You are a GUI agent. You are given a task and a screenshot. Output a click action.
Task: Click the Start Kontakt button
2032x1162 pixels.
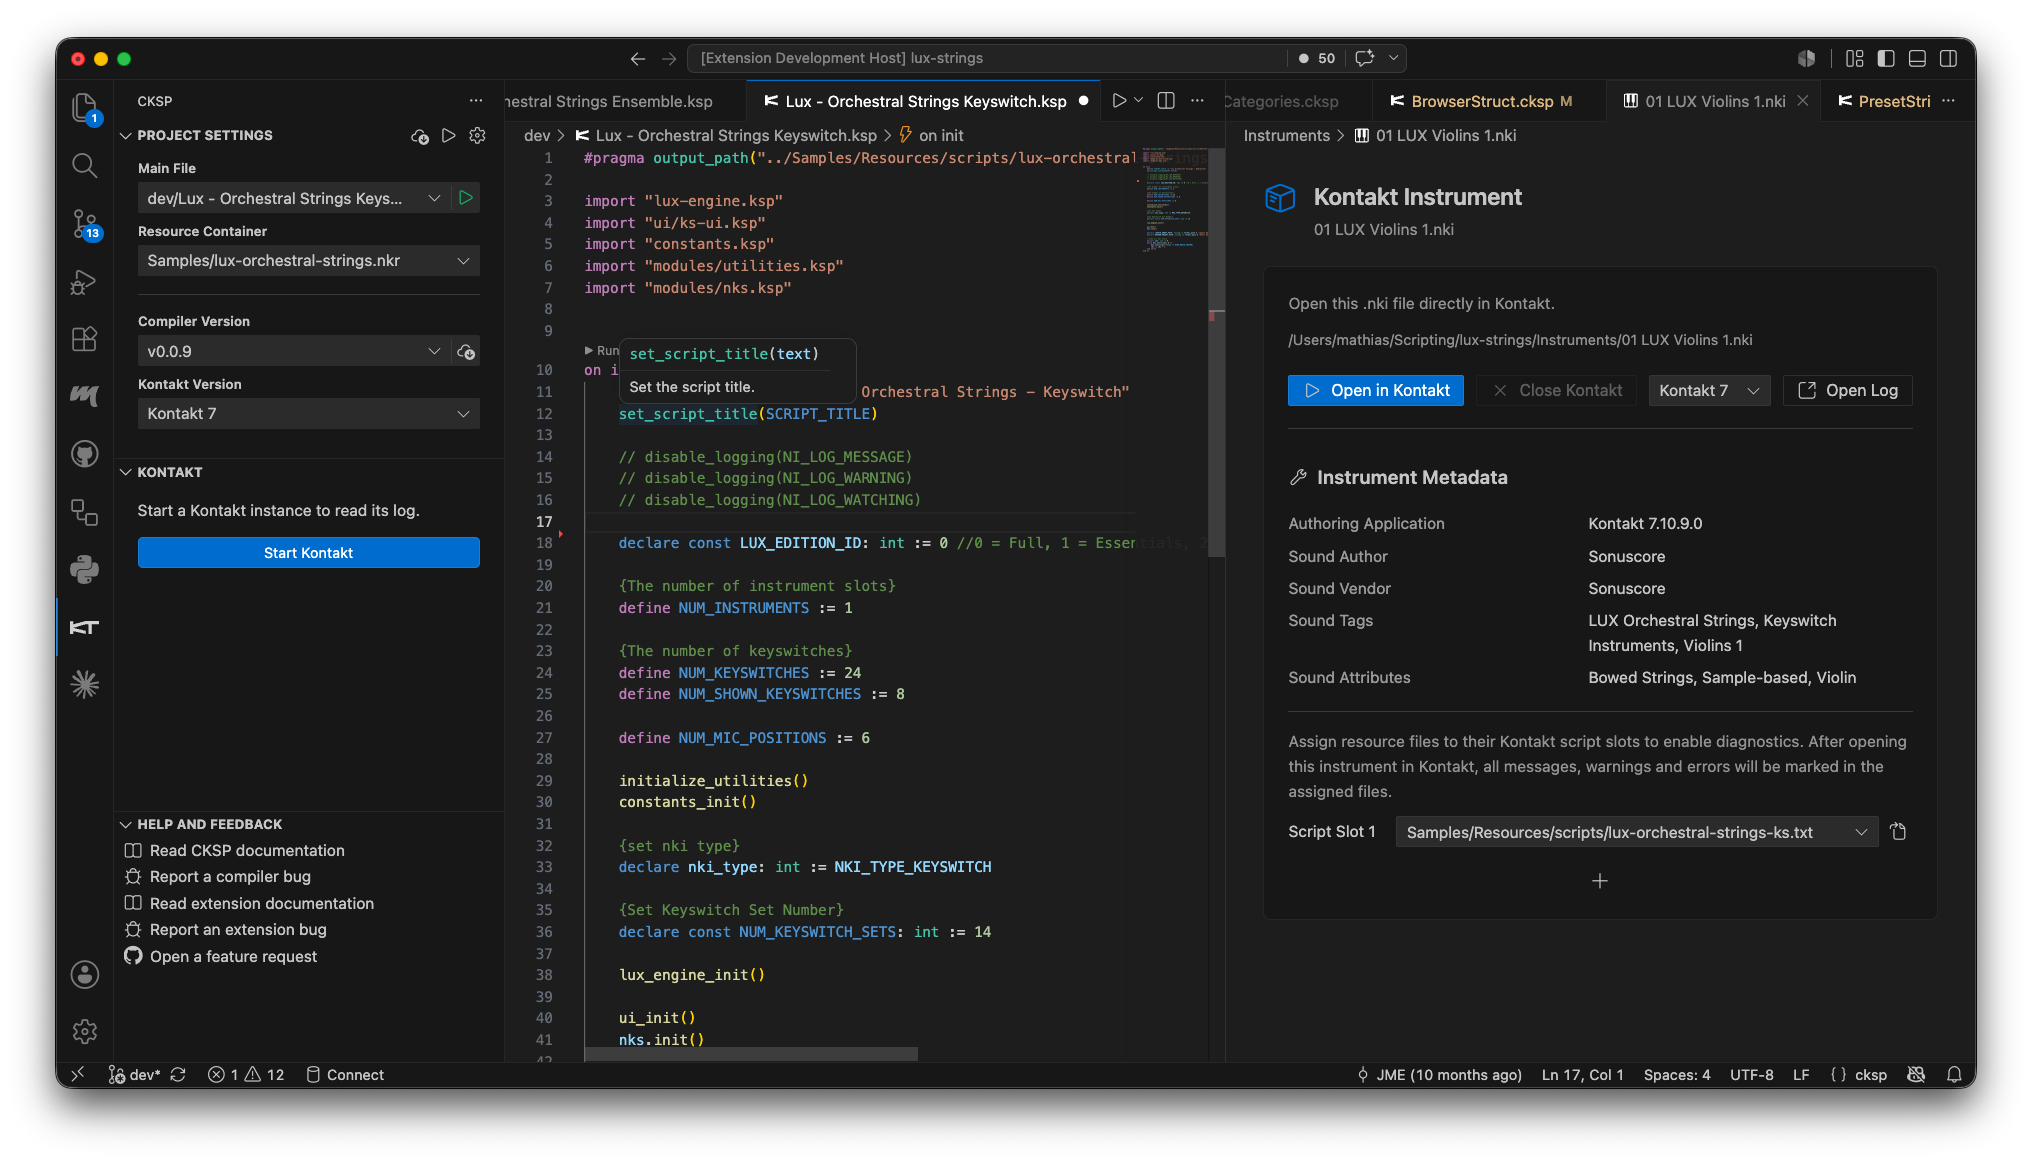(x=309, y=553)
